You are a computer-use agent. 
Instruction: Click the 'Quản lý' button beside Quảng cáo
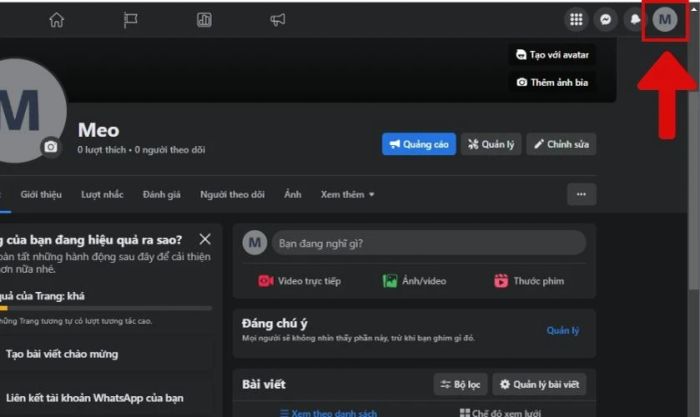[491, 144]
